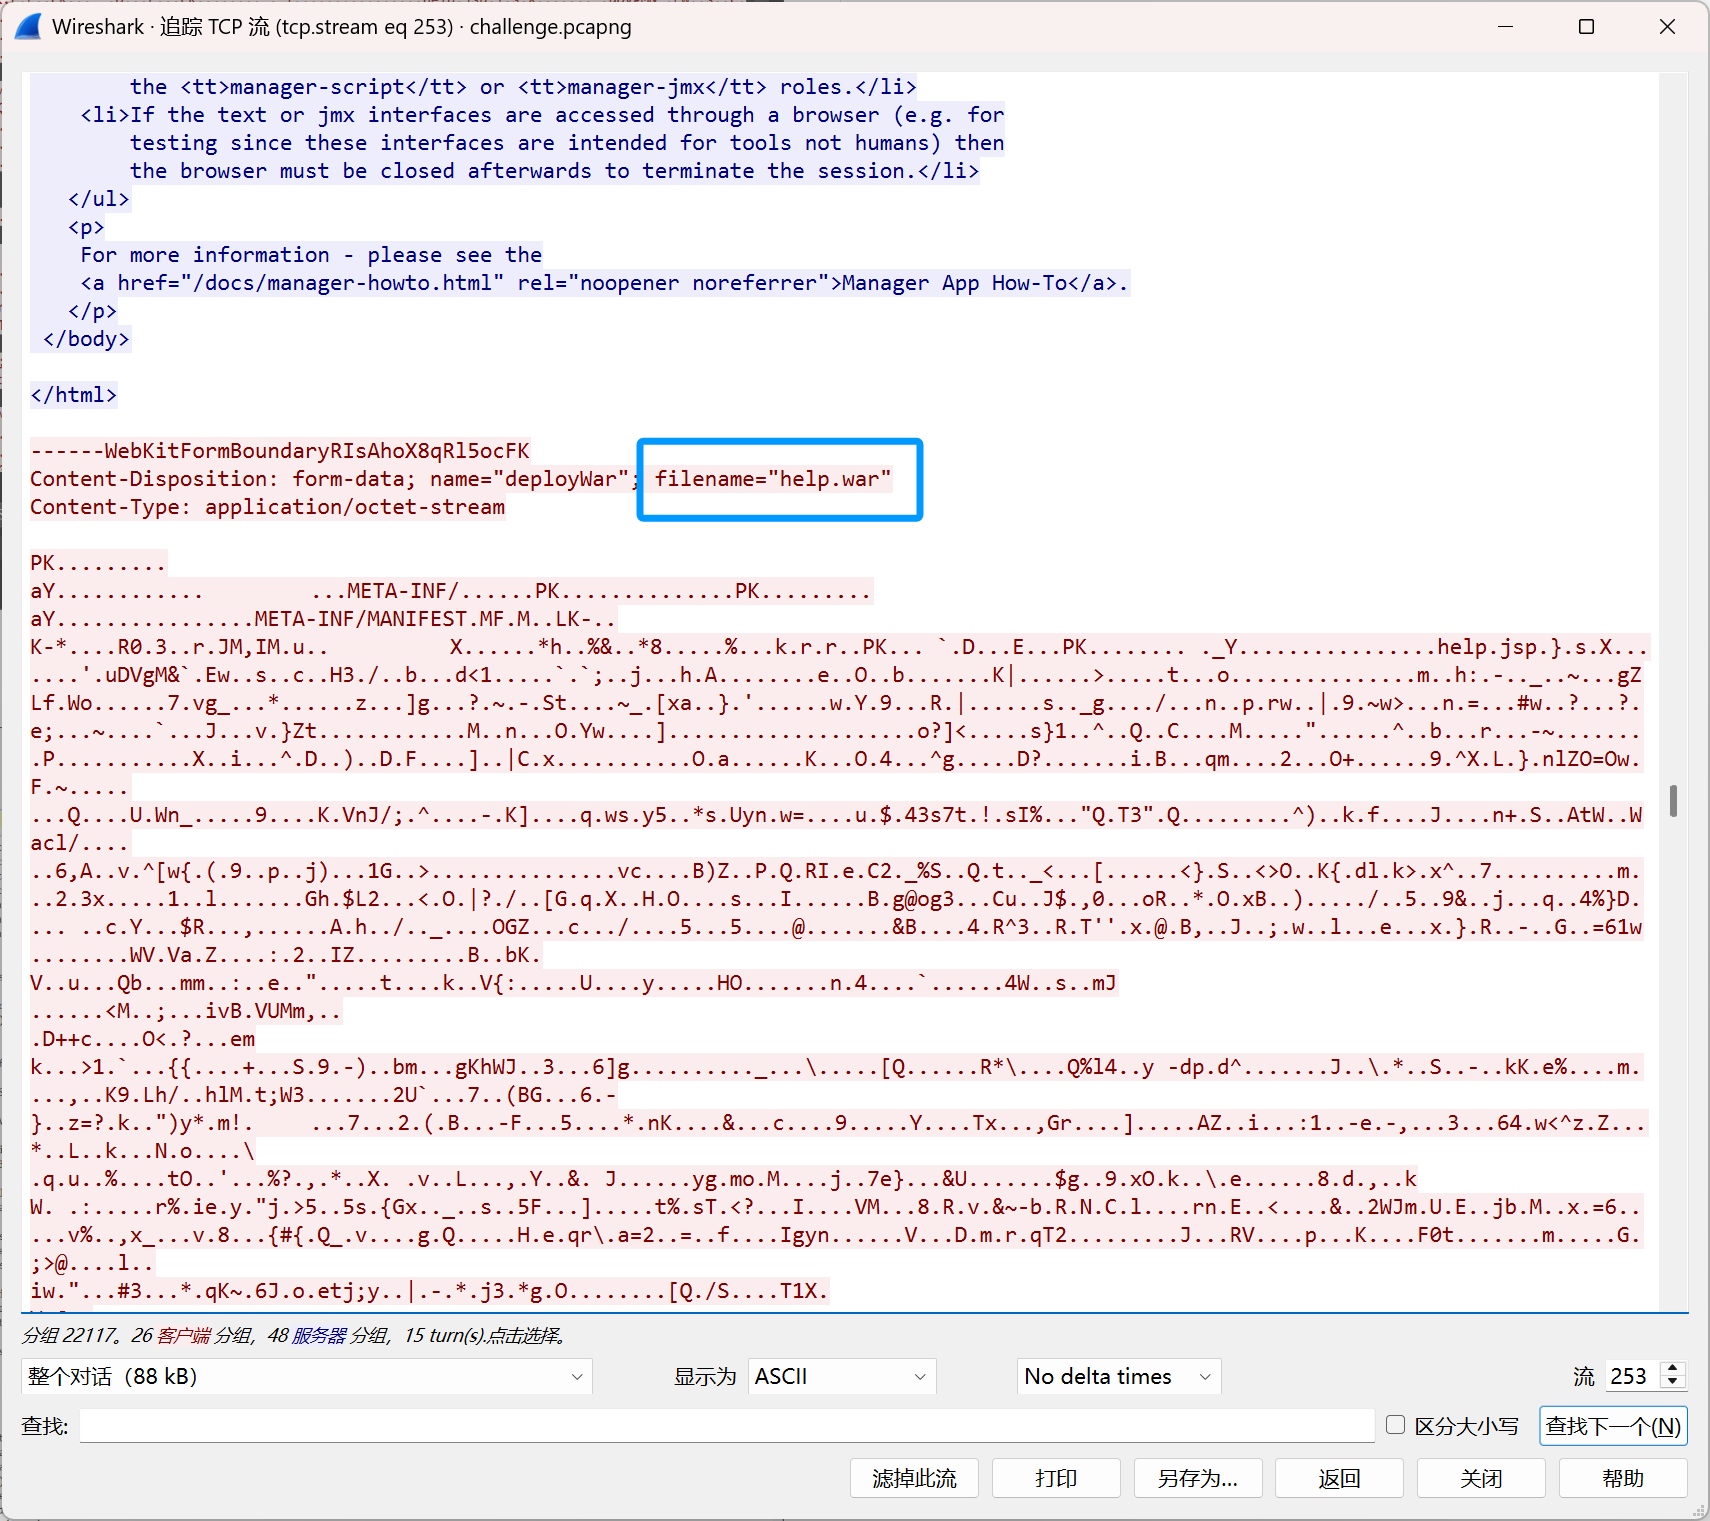This screenshot has width=1710, height=1521.
Task: Open the 显示为 ASCII format dropdown
Action: point(841,1376)
